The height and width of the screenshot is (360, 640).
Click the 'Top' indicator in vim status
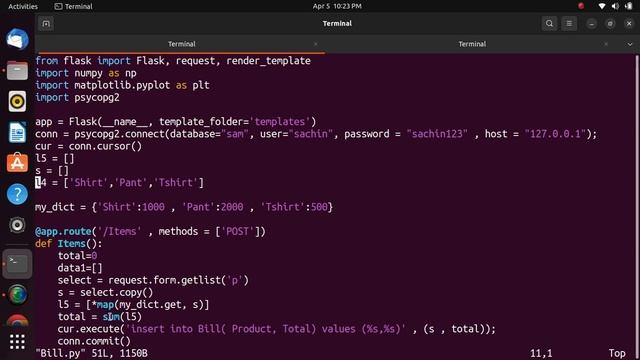617,353
